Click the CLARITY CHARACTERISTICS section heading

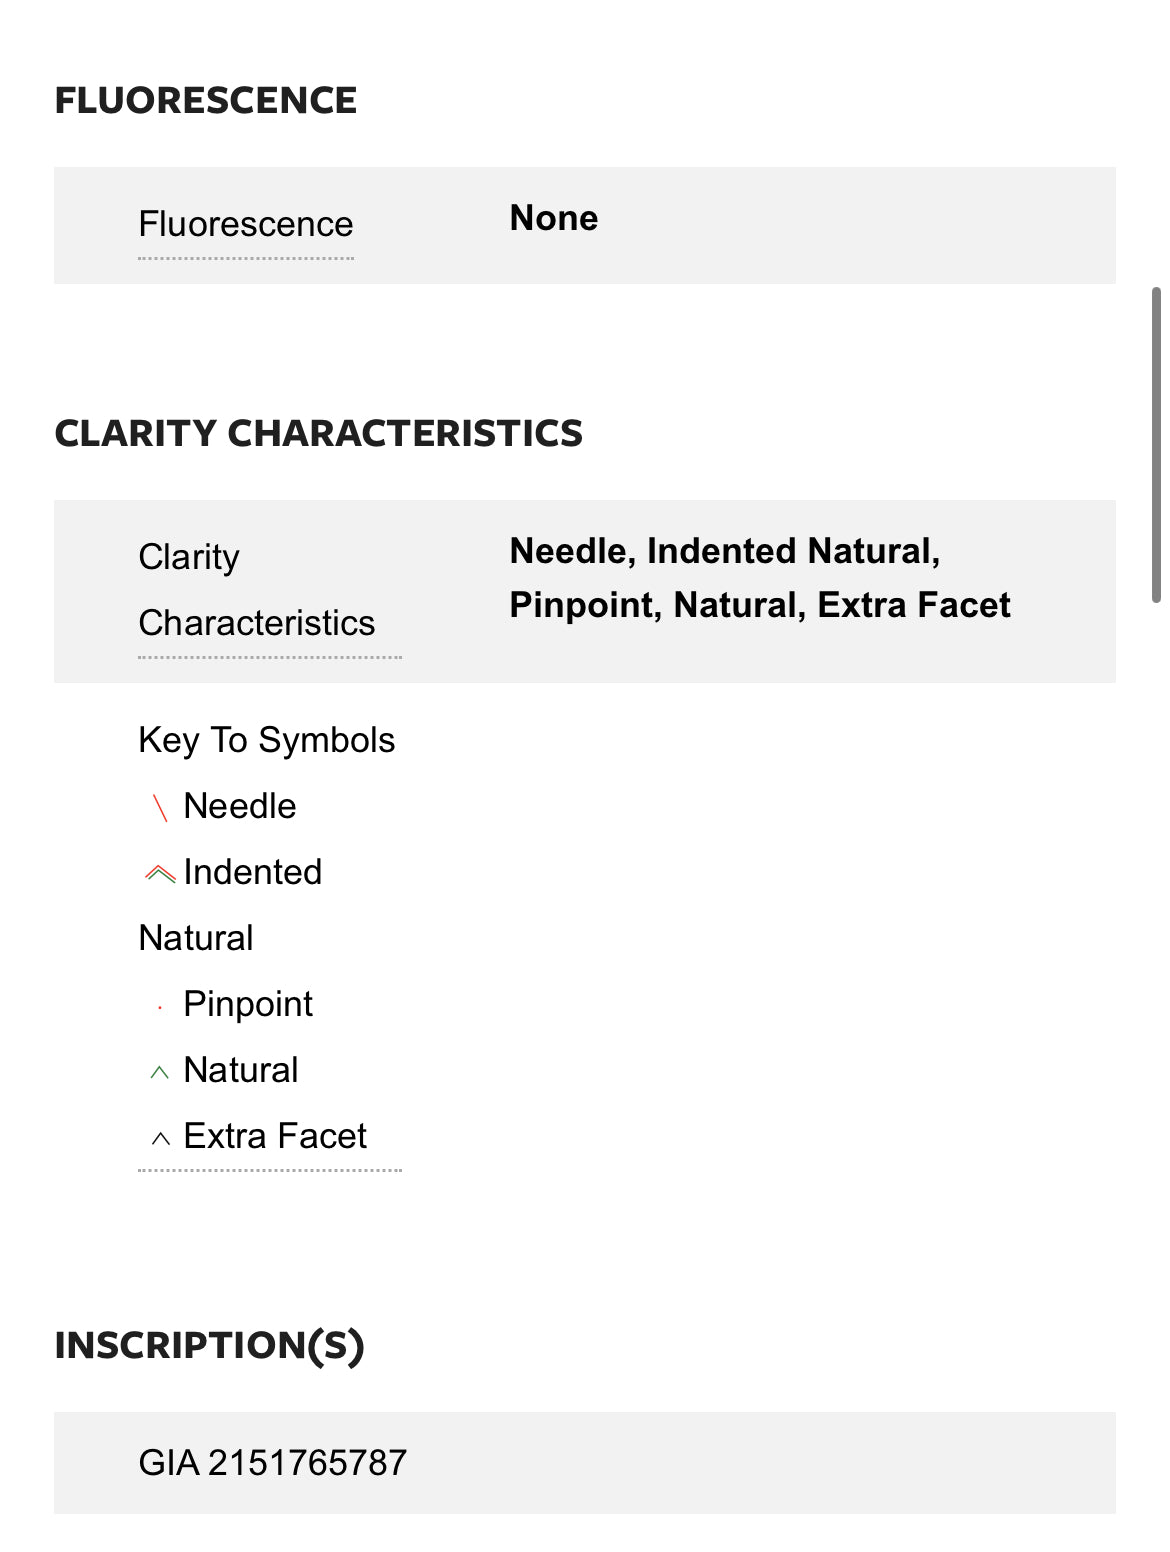pyautogui.click(x=318, y=433)
